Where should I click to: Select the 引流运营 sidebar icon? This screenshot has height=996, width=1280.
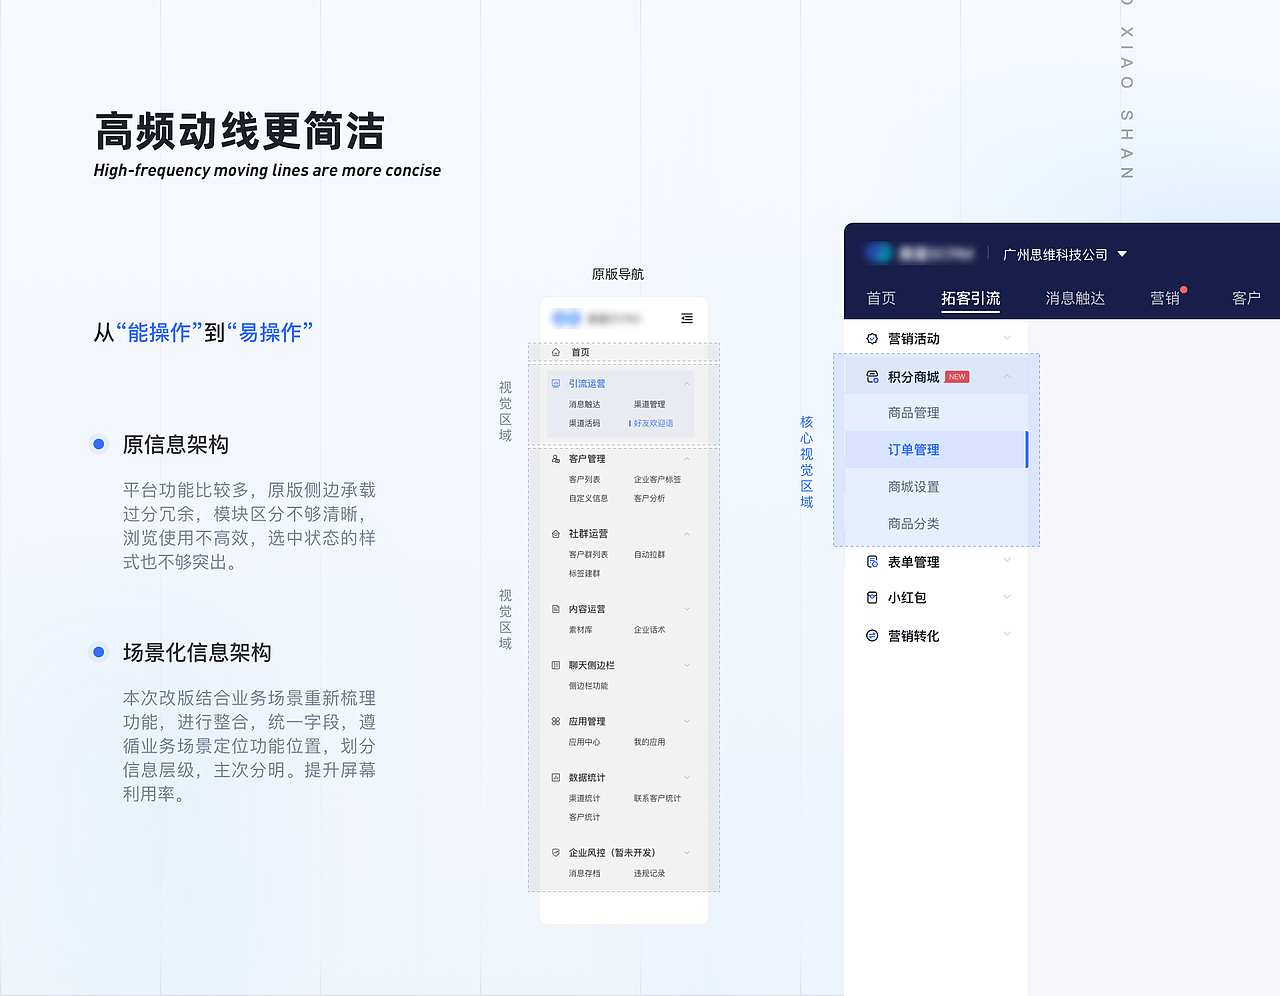pos(556,383)
